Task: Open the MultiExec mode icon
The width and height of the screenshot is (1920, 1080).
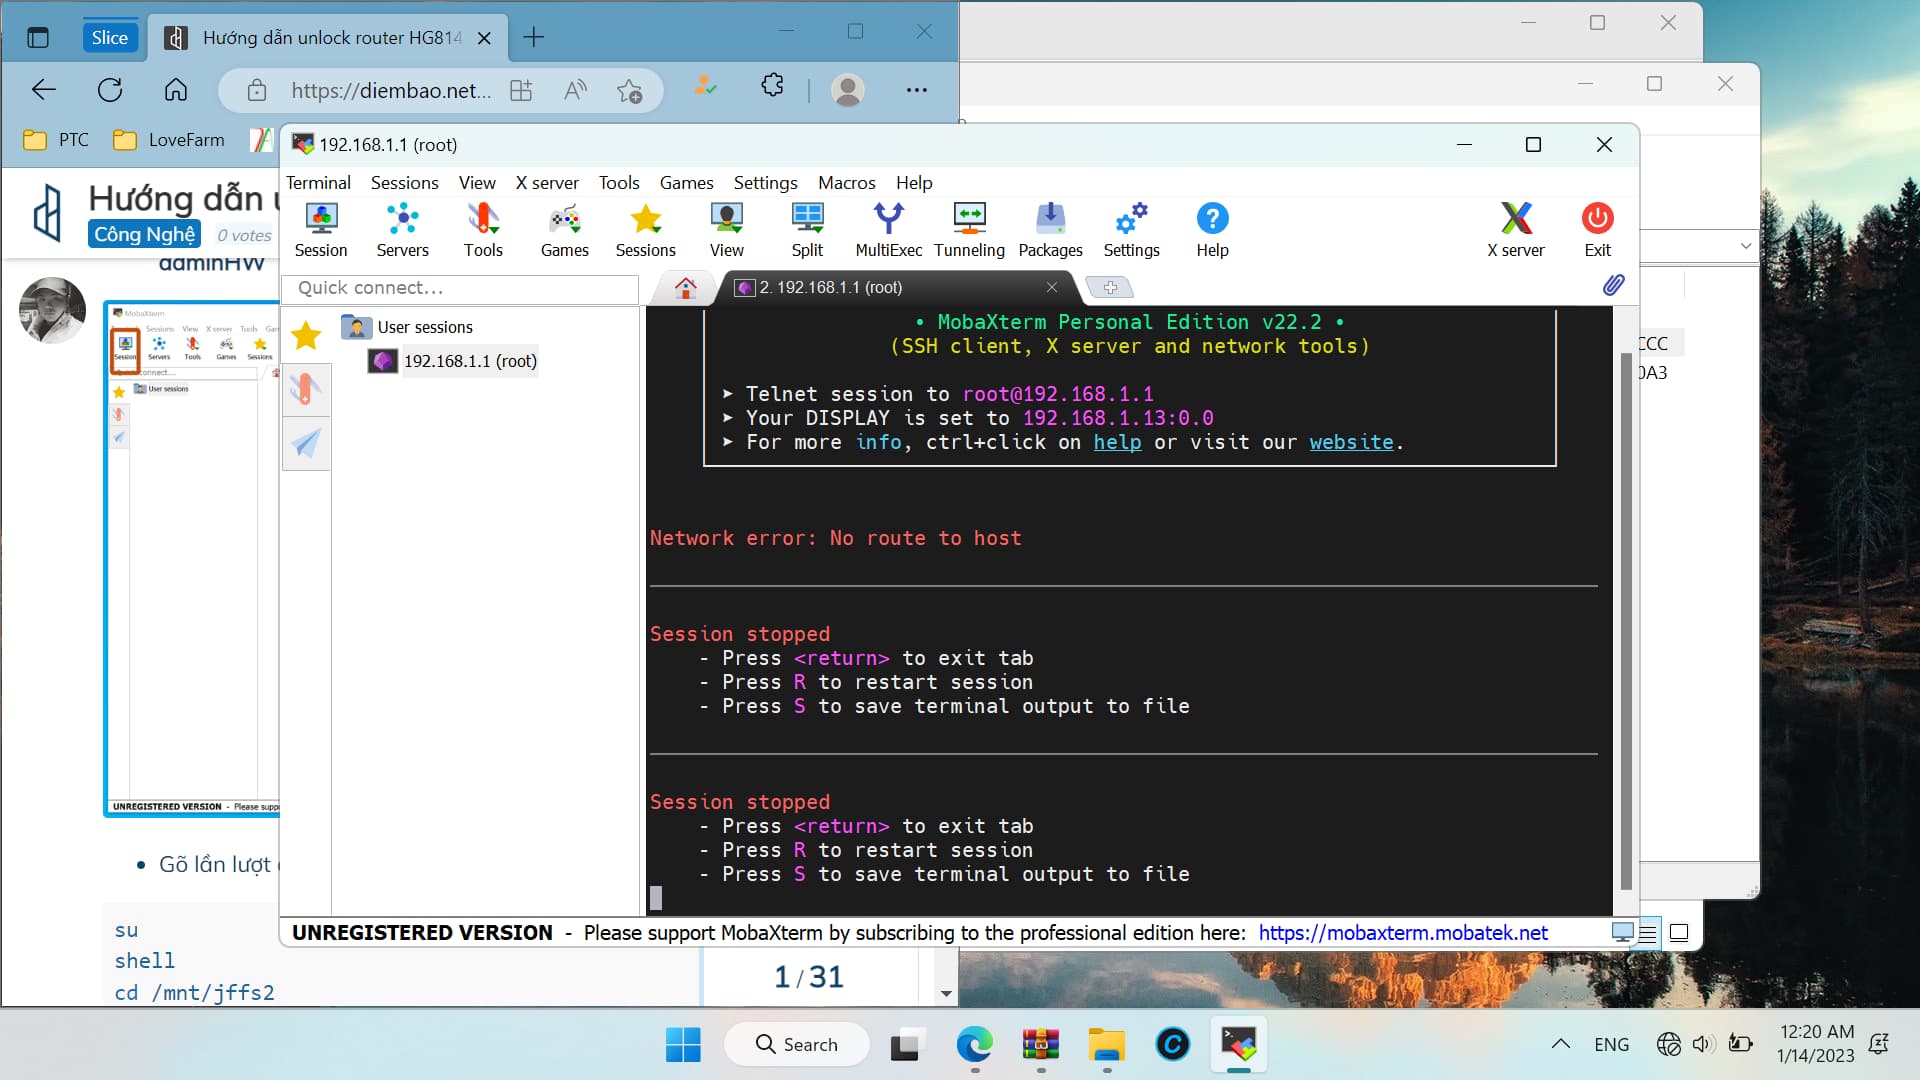Action: tap(888, 230)
